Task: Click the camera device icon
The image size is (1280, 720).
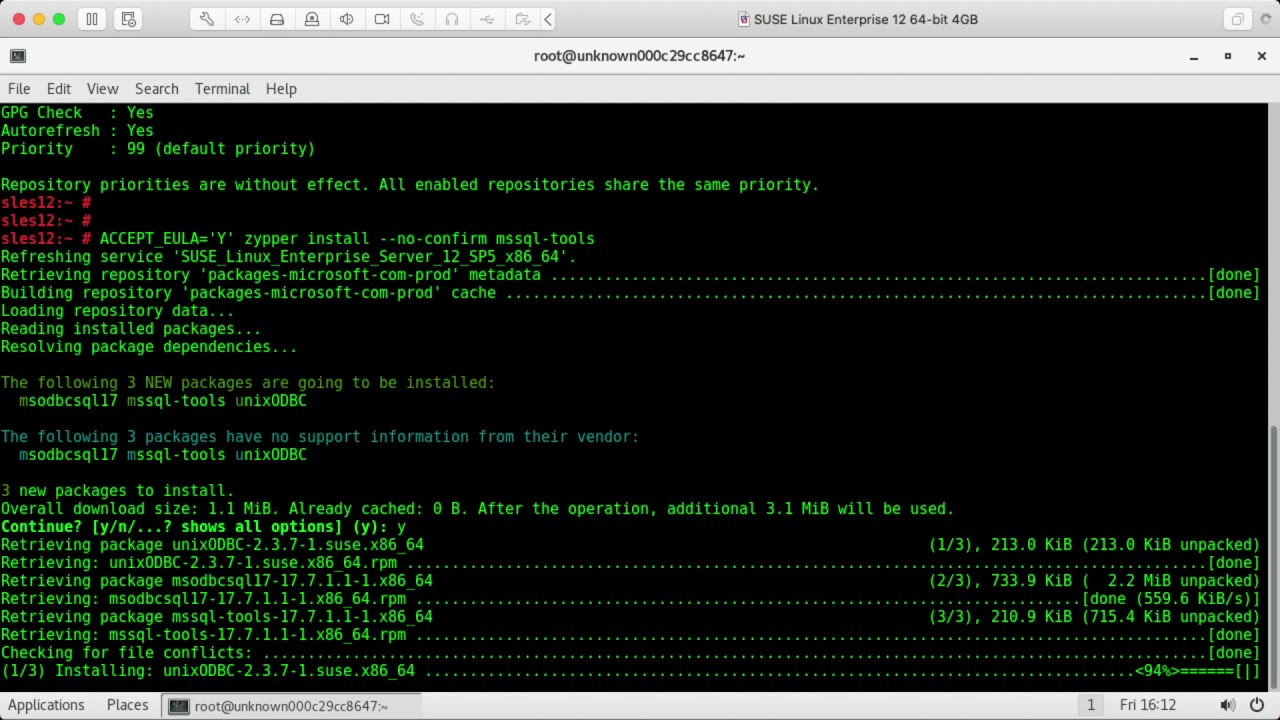Action: (x=382, y=19)
